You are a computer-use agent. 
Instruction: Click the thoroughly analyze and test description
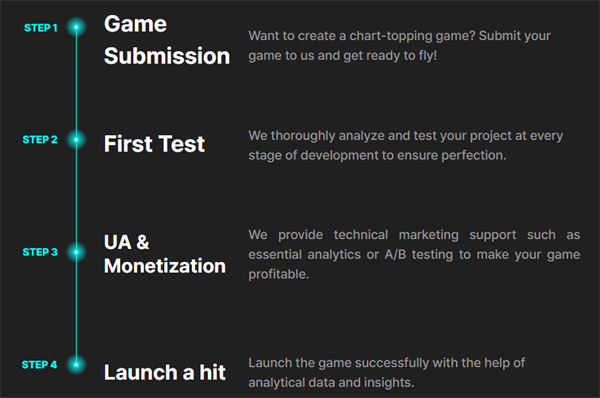point(406,145)
